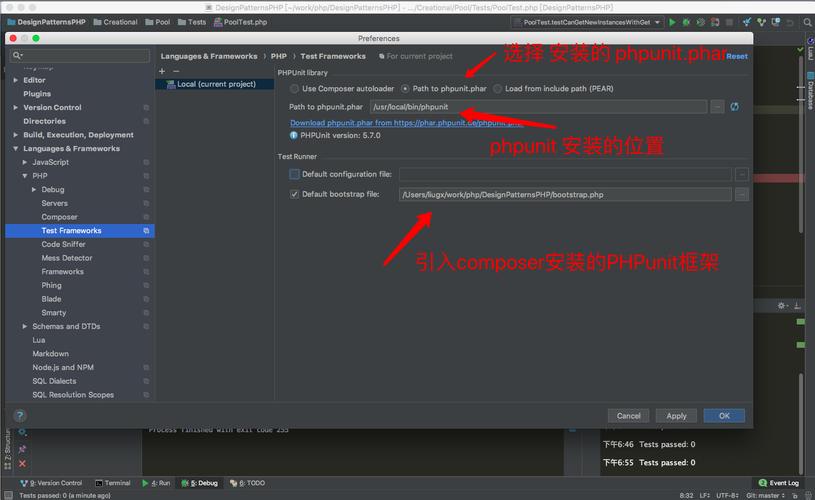Select Composer in the settings tree
The height and width of the screenshot is (500, 815).
click(x=59, y=217)
